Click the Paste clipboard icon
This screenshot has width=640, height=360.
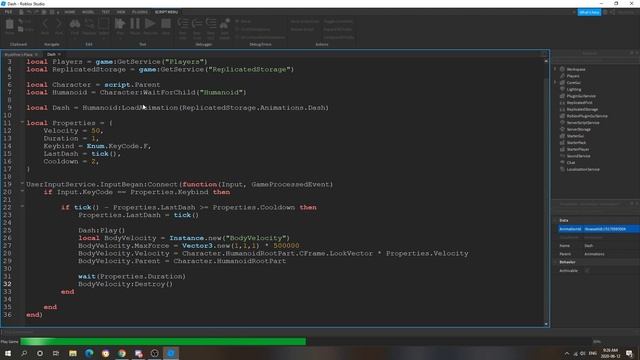click(9, 25)
